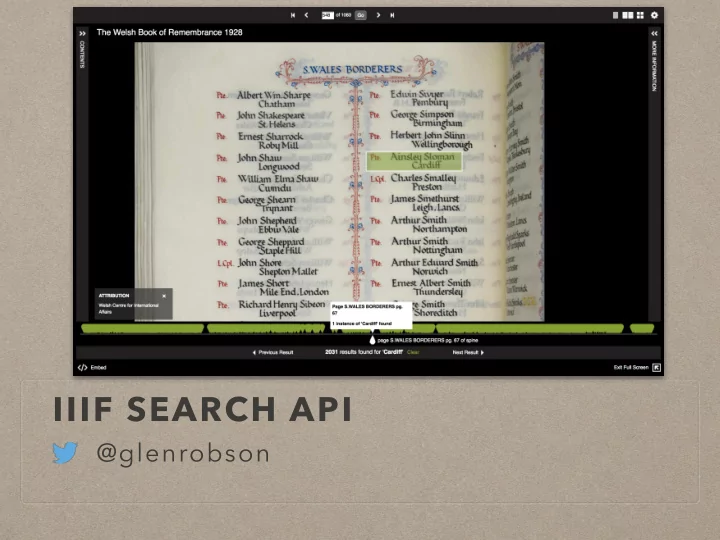Click the page number input field

pos(327,15)
